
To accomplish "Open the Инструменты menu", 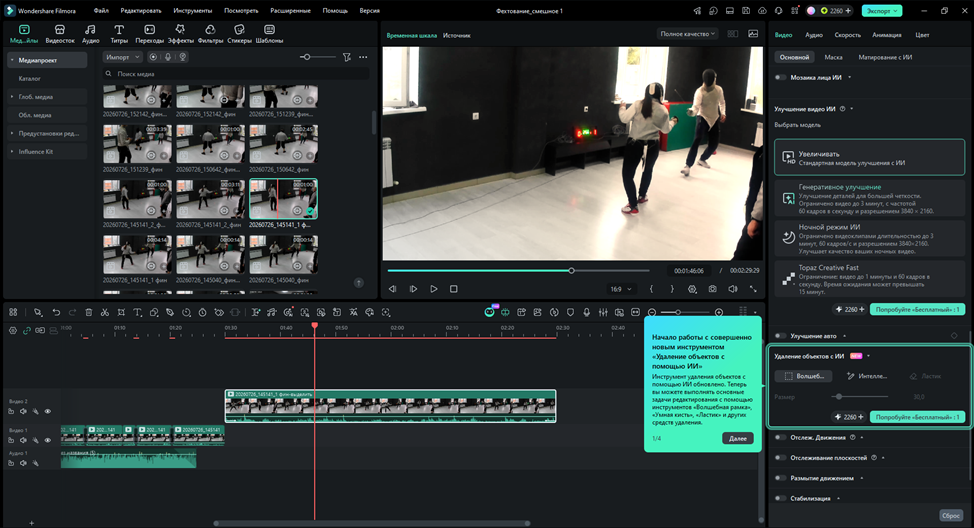I will pos(193,11).
